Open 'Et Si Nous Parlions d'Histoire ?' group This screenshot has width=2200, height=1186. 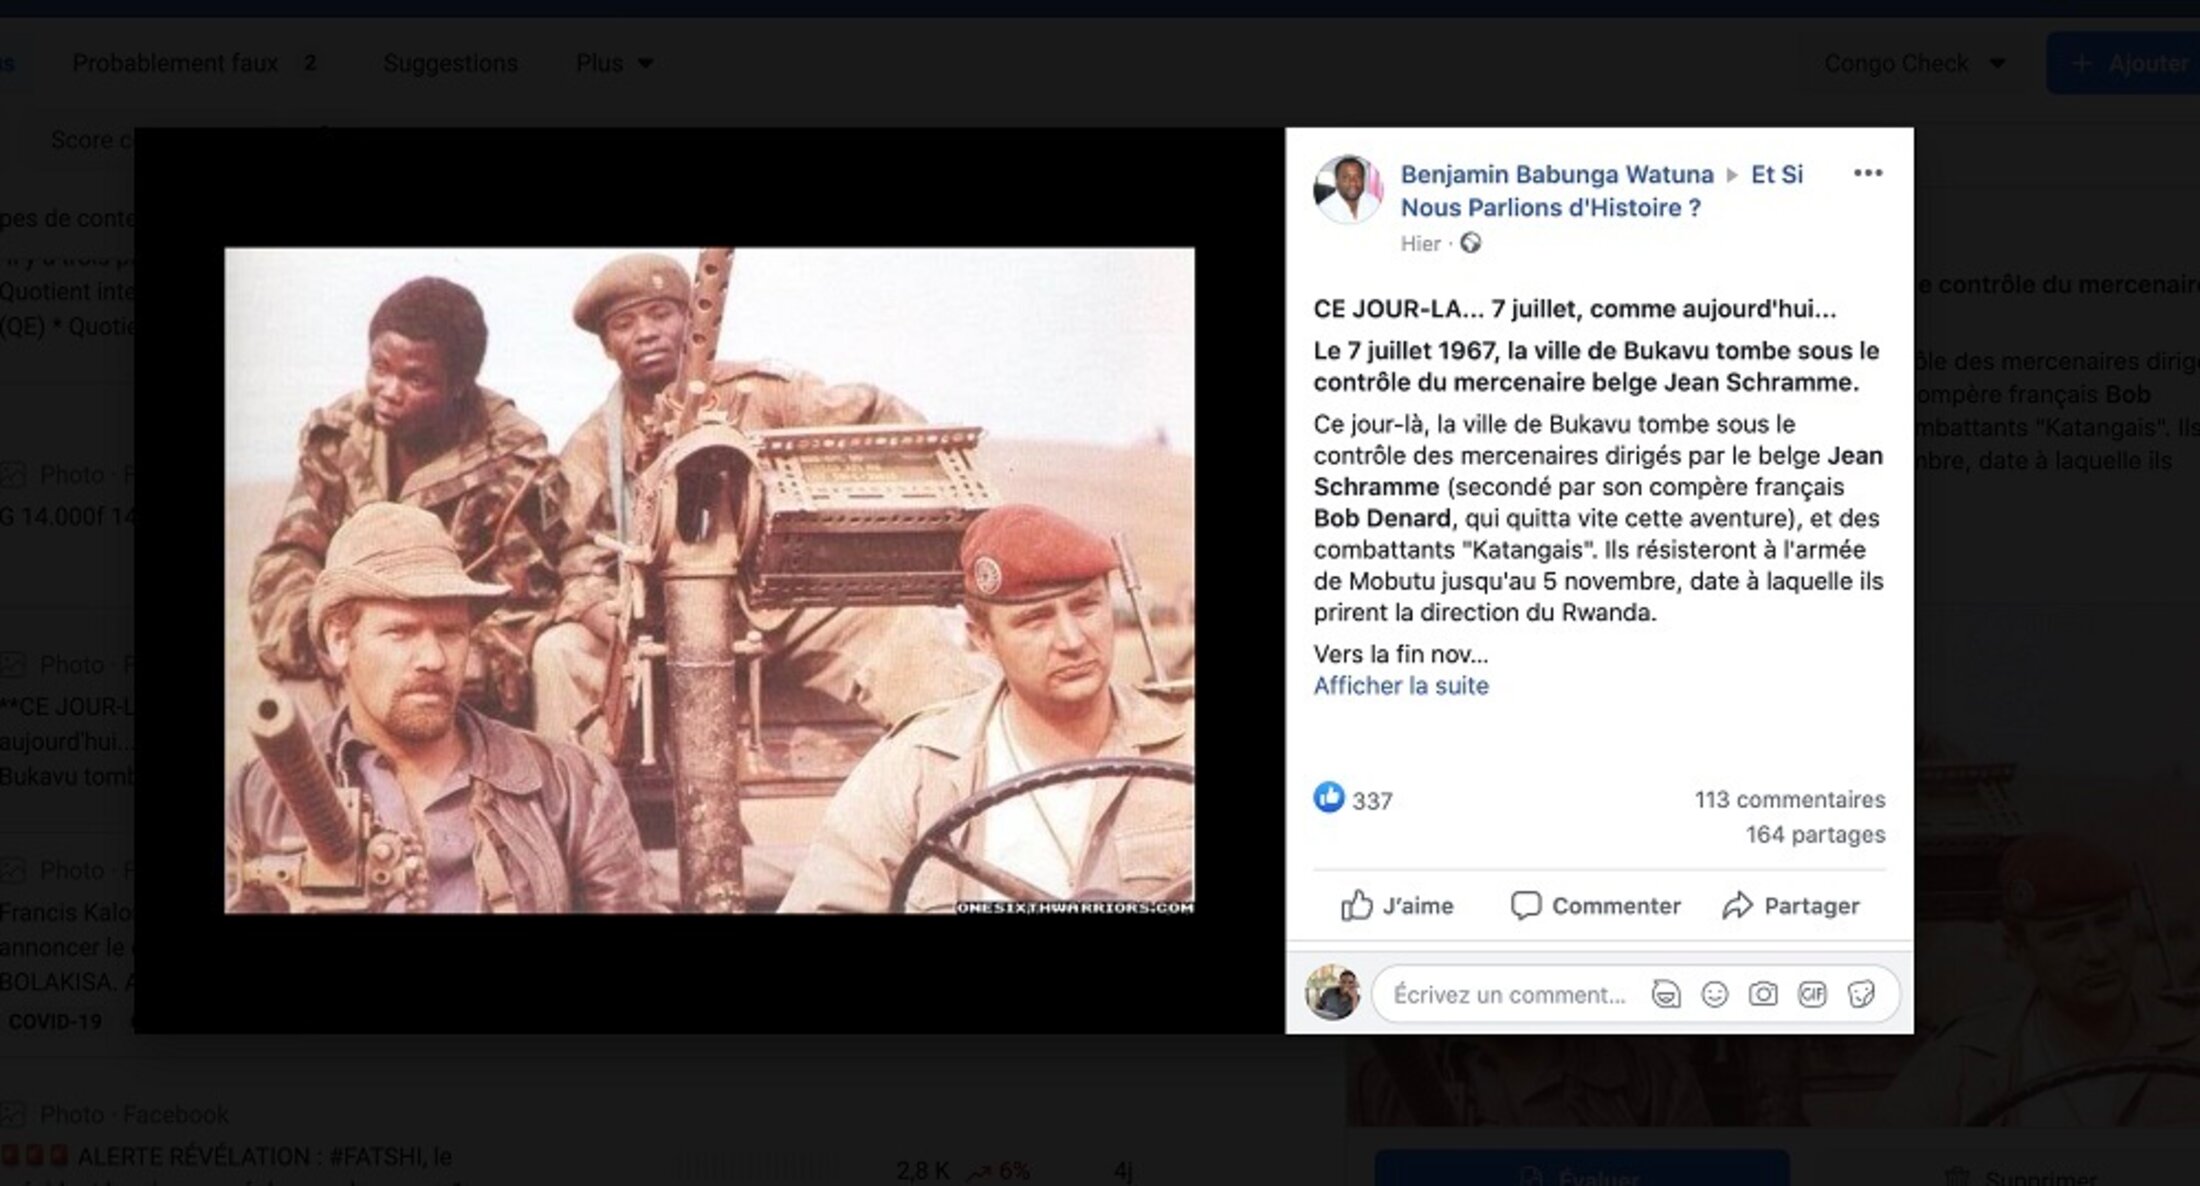[1601, 191]
